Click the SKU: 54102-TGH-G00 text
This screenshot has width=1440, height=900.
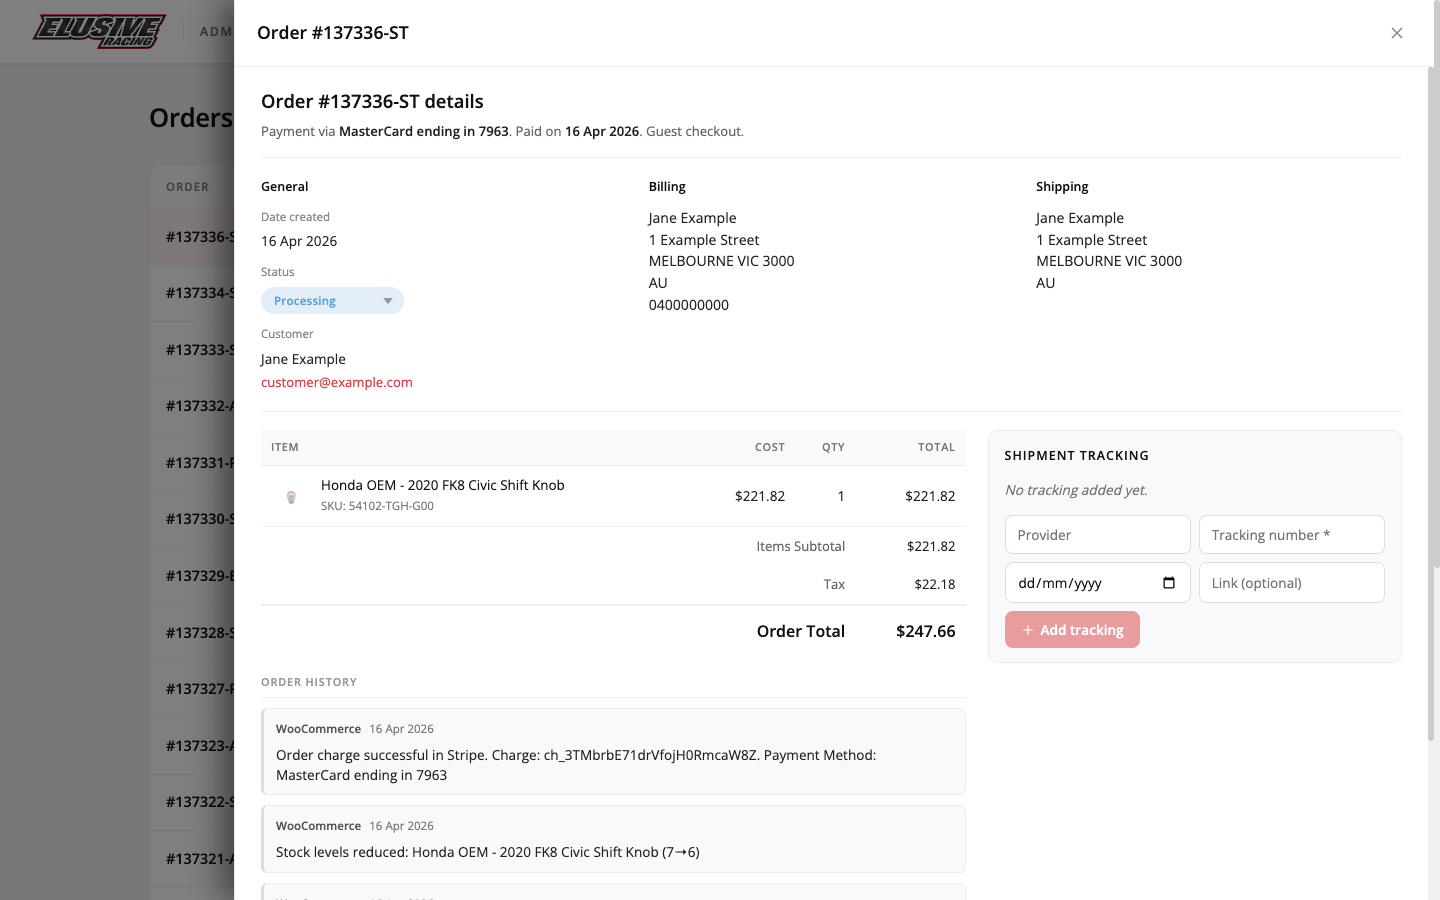click(377, 506)
